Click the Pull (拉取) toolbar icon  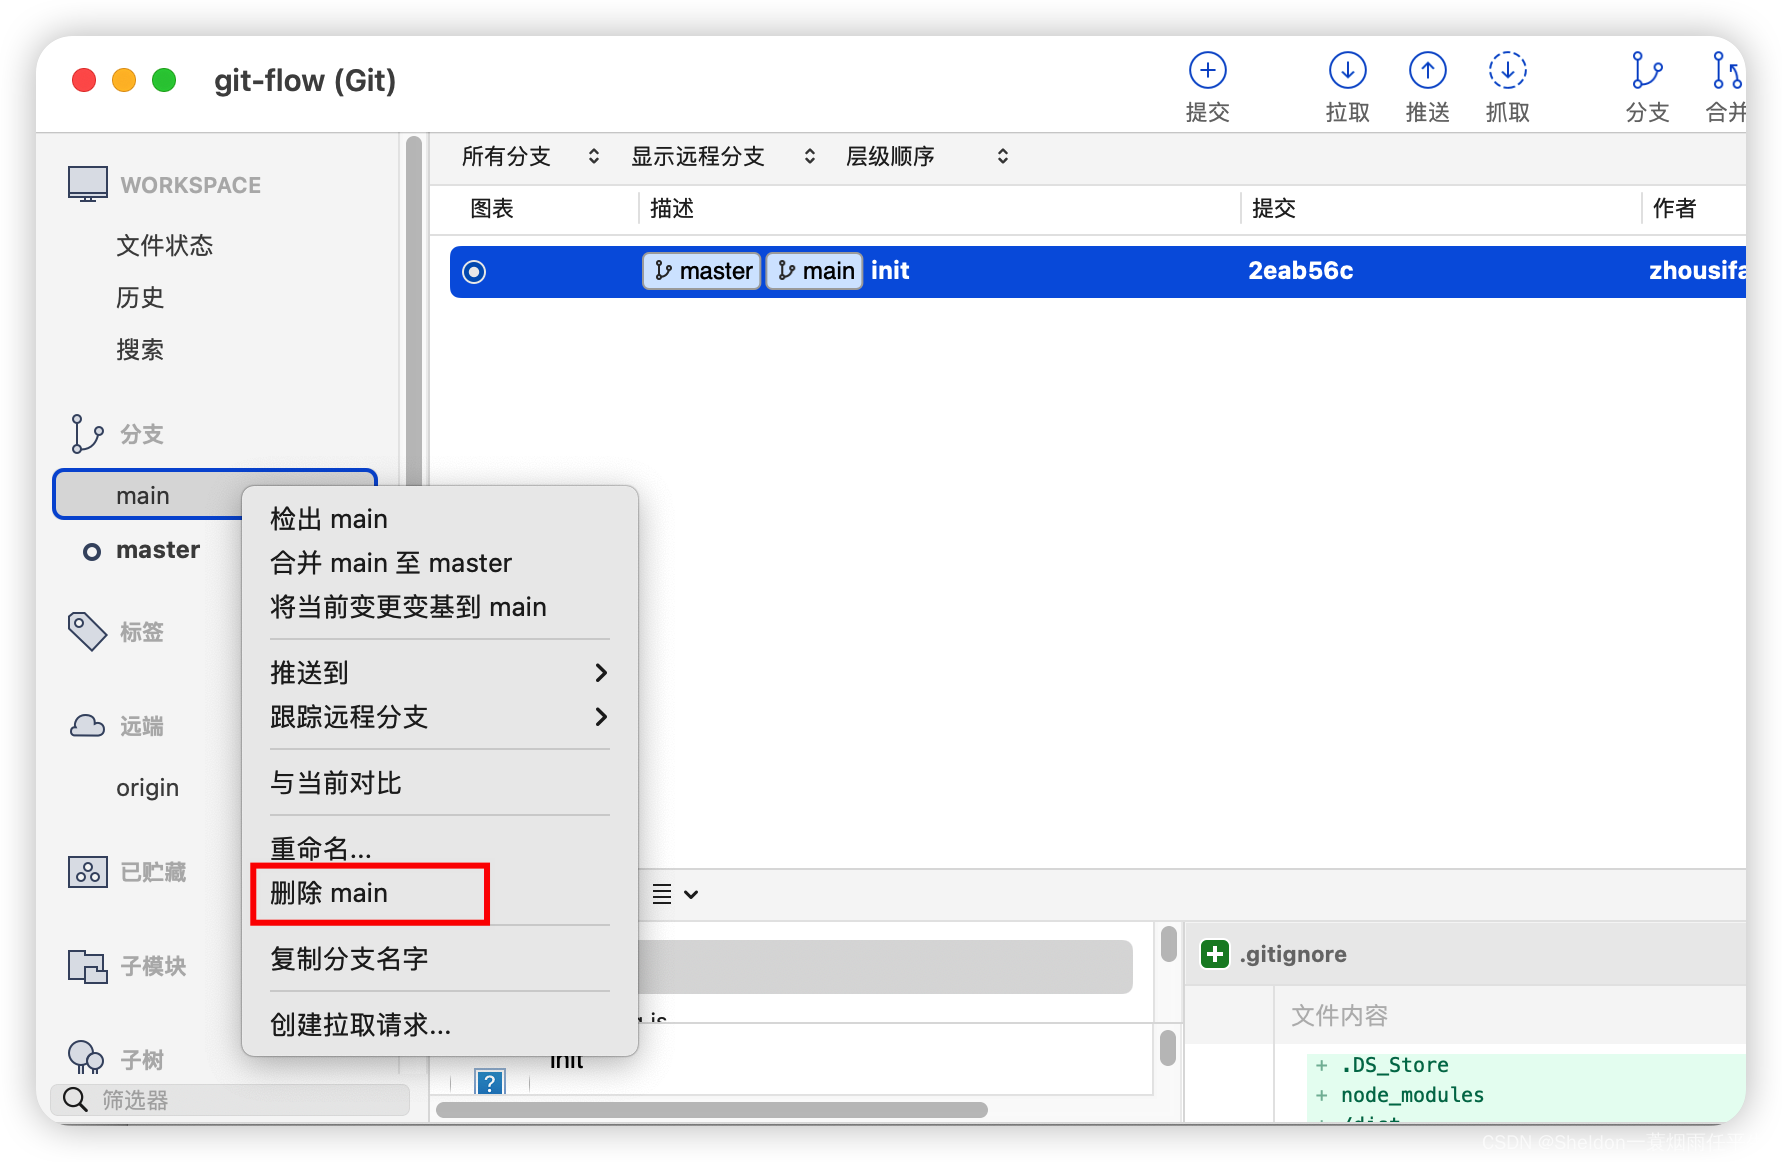1347,71
